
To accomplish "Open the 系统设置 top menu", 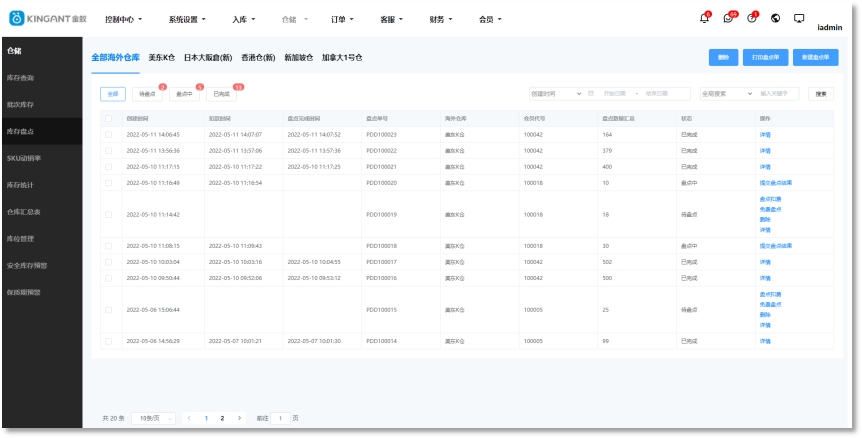I will 189,19.
